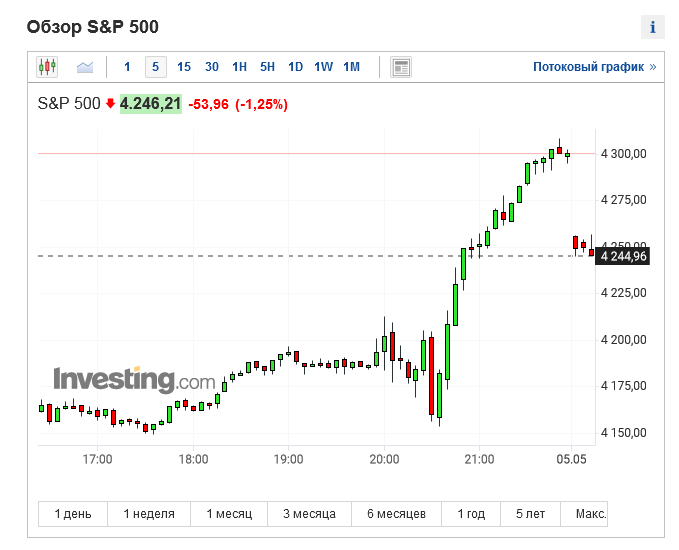Select the 1 месяц range tab
The image size is (679, 550).
229,514
